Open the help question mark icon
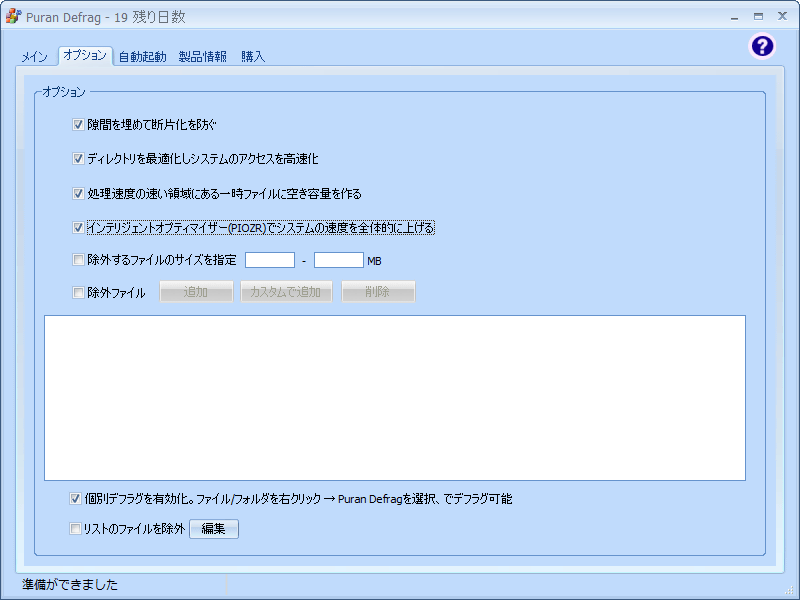 pos(762,46)
